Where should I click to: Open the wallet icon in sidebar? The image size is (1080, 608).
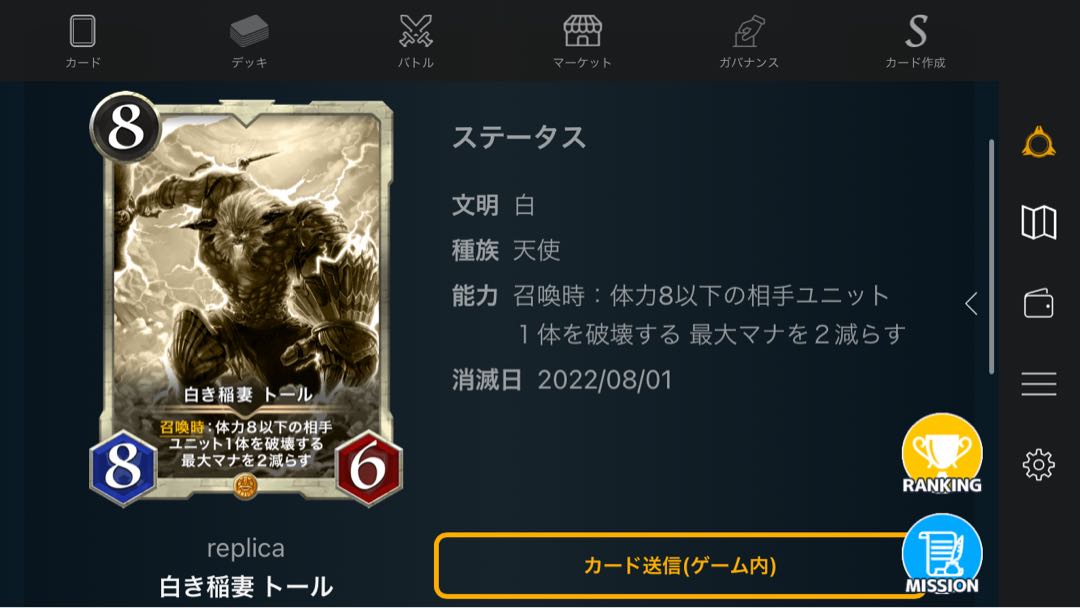coord(1039,303)
